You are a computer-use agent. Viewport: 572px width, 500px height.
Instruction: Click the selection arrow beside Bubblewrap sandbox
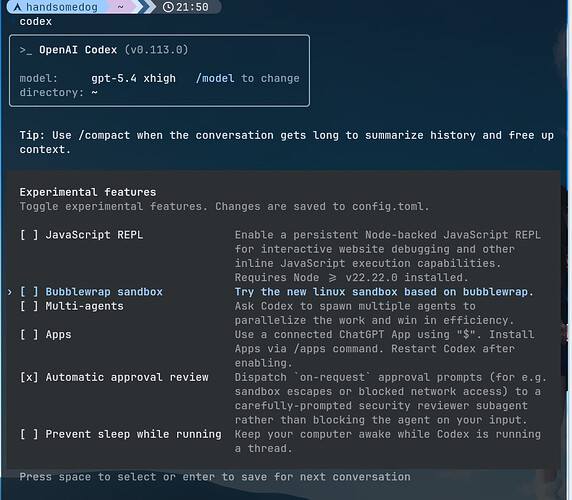pyautogui.click(x=10, y=292)
